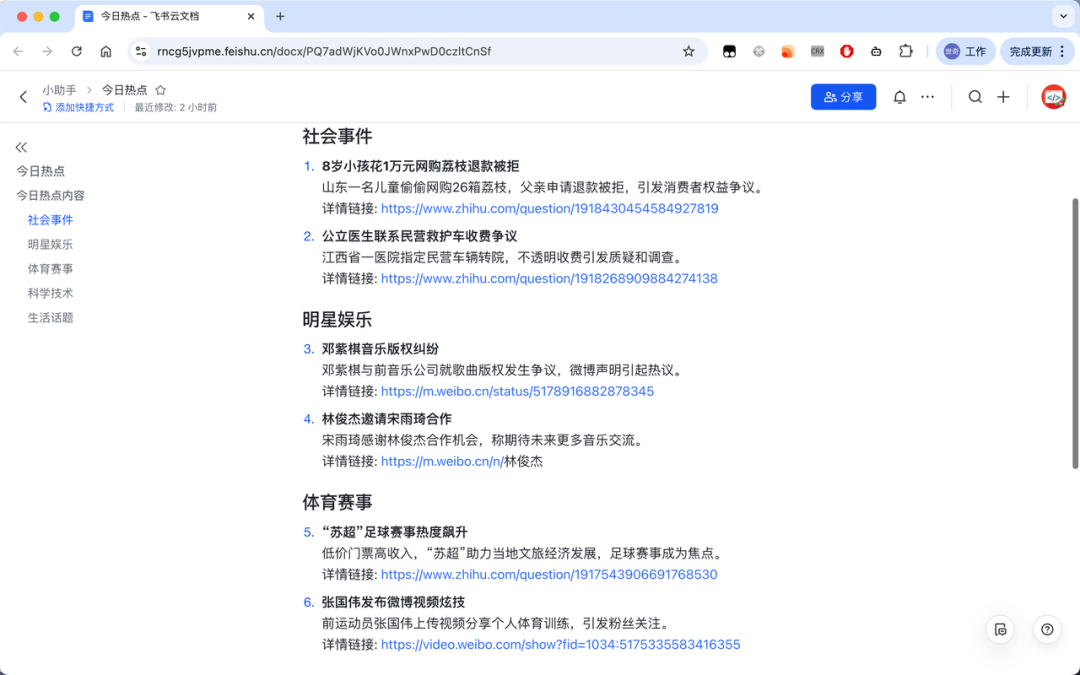Reload the page with the refresh icon
Image resolution: width=1080 pixels, height=675 pixels.
click(x=76, y=49)
